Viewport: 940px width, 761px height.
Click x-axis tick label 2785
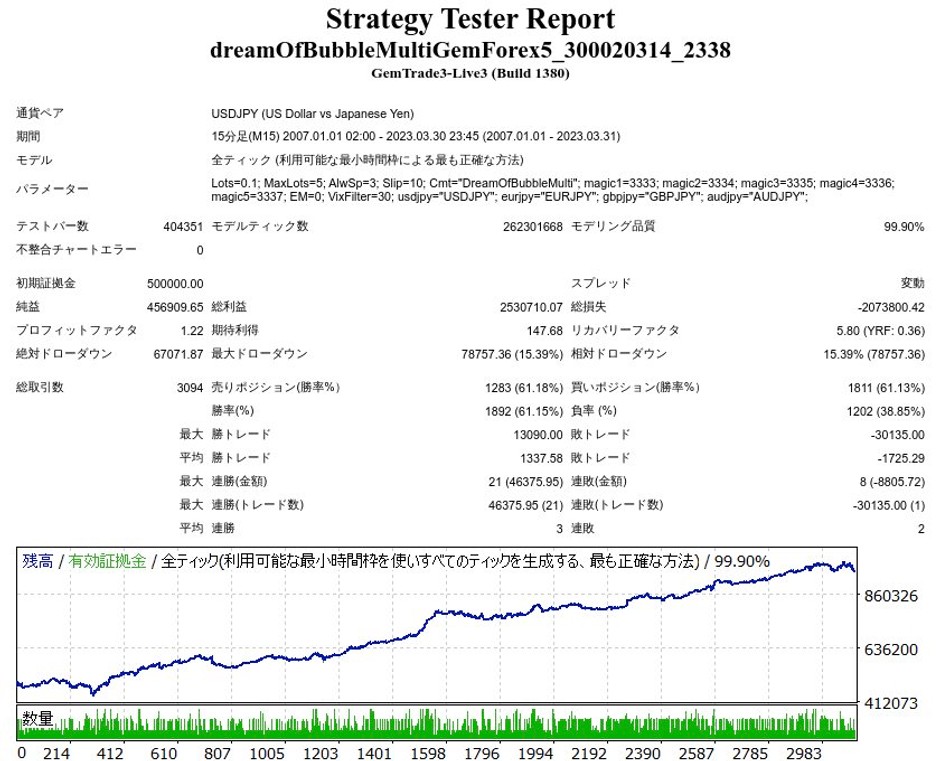pos(750,753)
